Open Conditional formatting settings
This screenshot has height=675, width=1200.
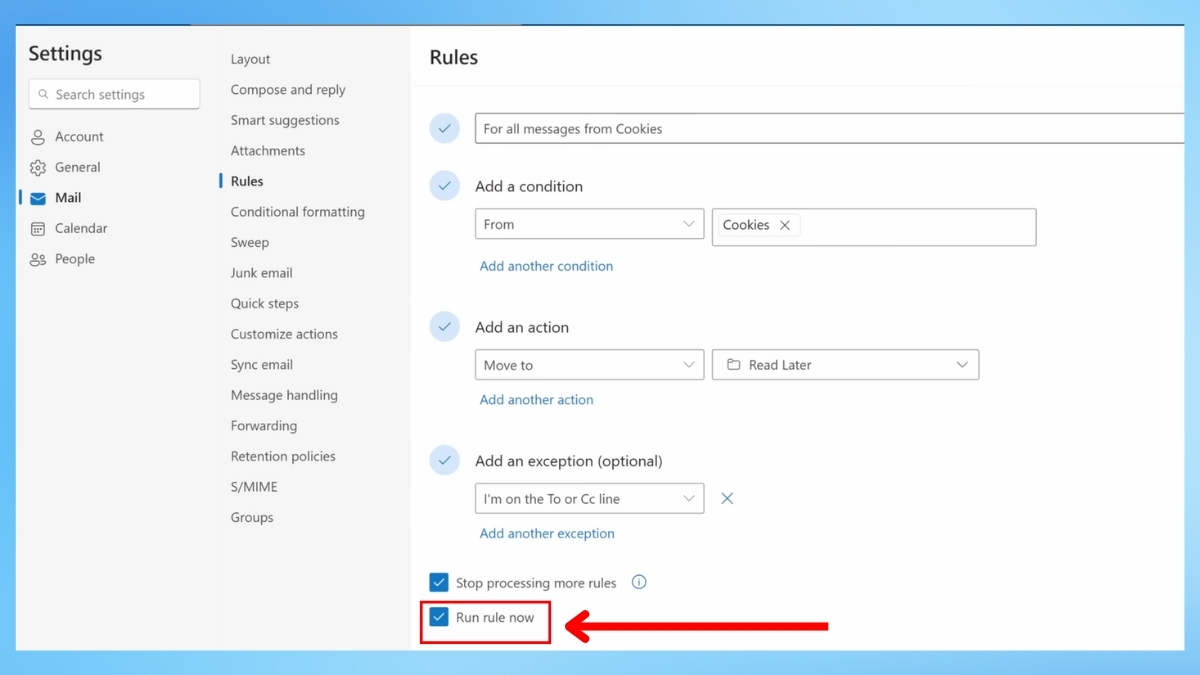pyautogui.click(x=297, y=212)
